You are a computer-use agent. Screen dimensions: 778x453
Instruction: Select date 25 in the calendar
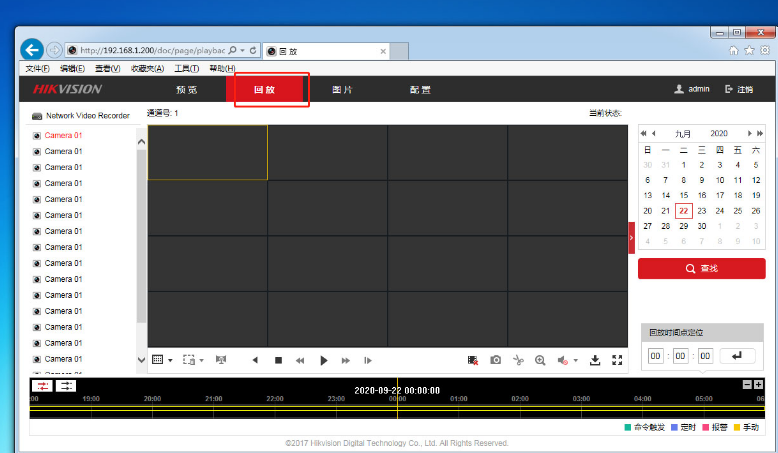(738, 211)
